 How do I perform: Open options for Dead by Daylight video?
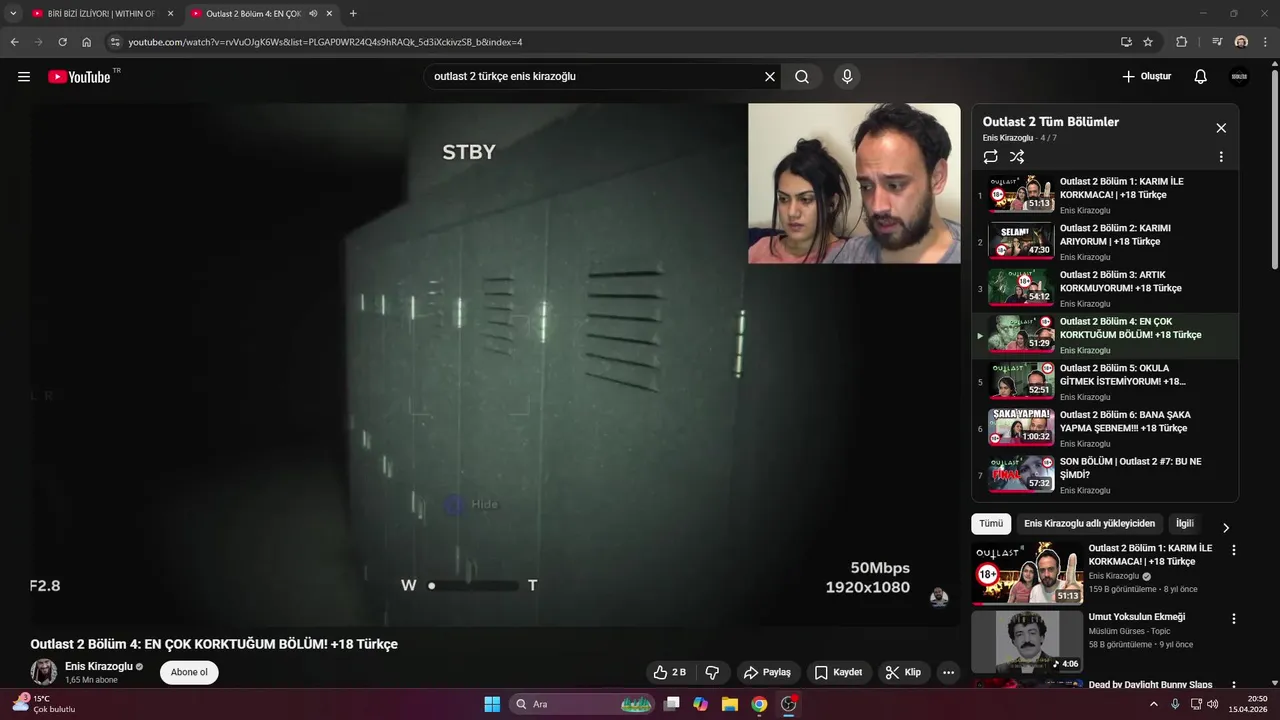(1234, 685)
